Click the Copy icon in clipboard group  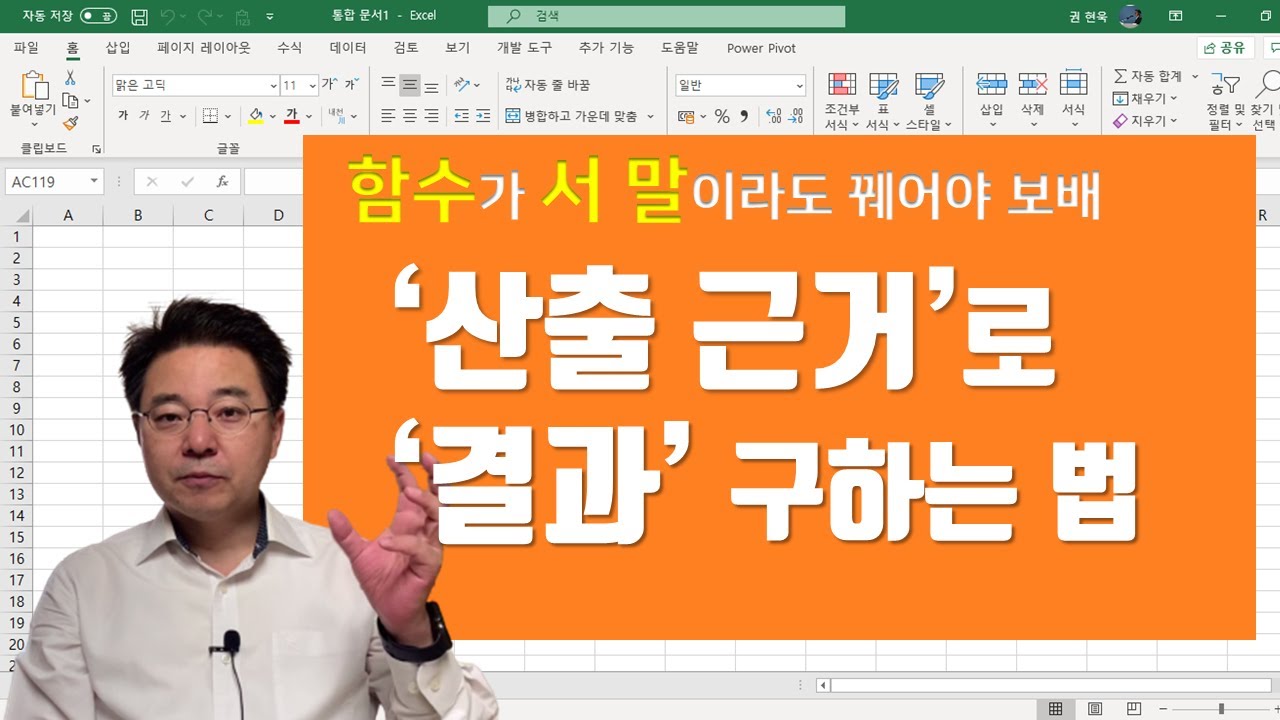pyautogui.click(x=70, y=100)
